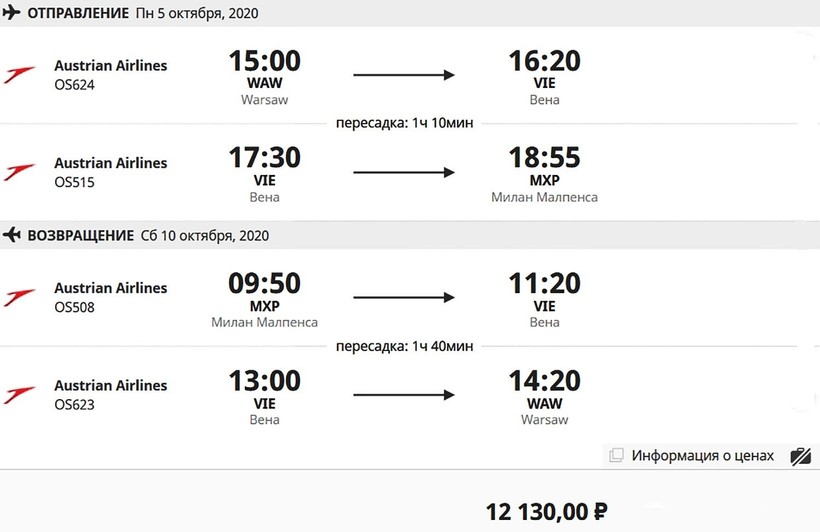Click the total price 12 130,00 ₽

[x=546, y=512]
